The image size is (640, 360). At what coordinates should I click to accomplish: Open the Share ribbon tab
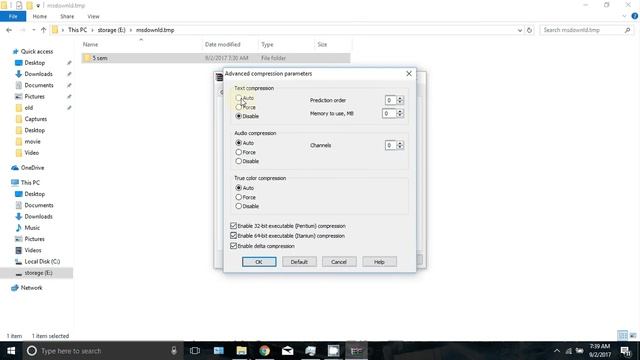click(x=67, y=16)
